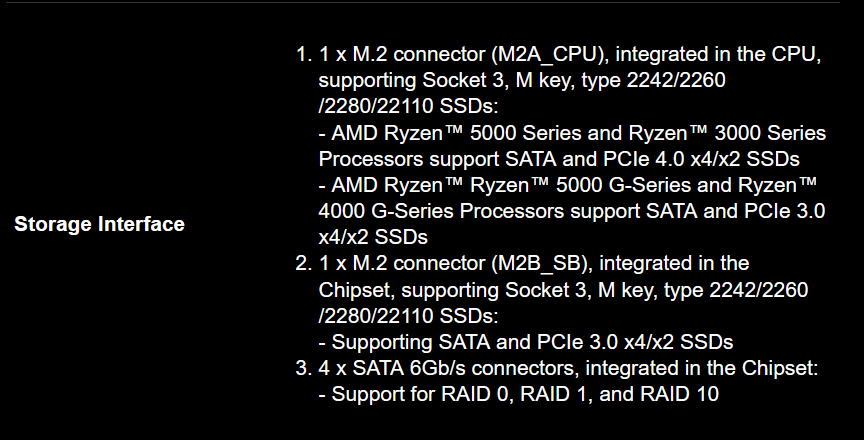This screenshot has height=440, width=864.
Task: Click list number 1 marker
Action: 304,54
